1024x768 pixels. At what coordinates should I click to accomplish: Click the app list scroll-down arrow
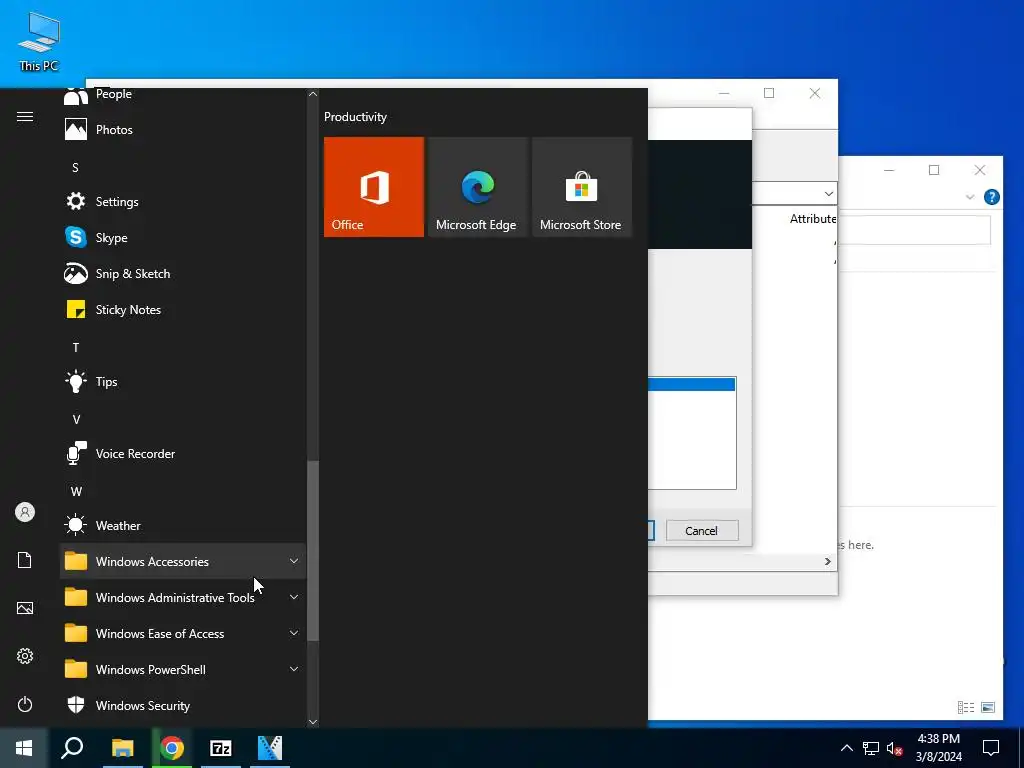coord(313,722)
